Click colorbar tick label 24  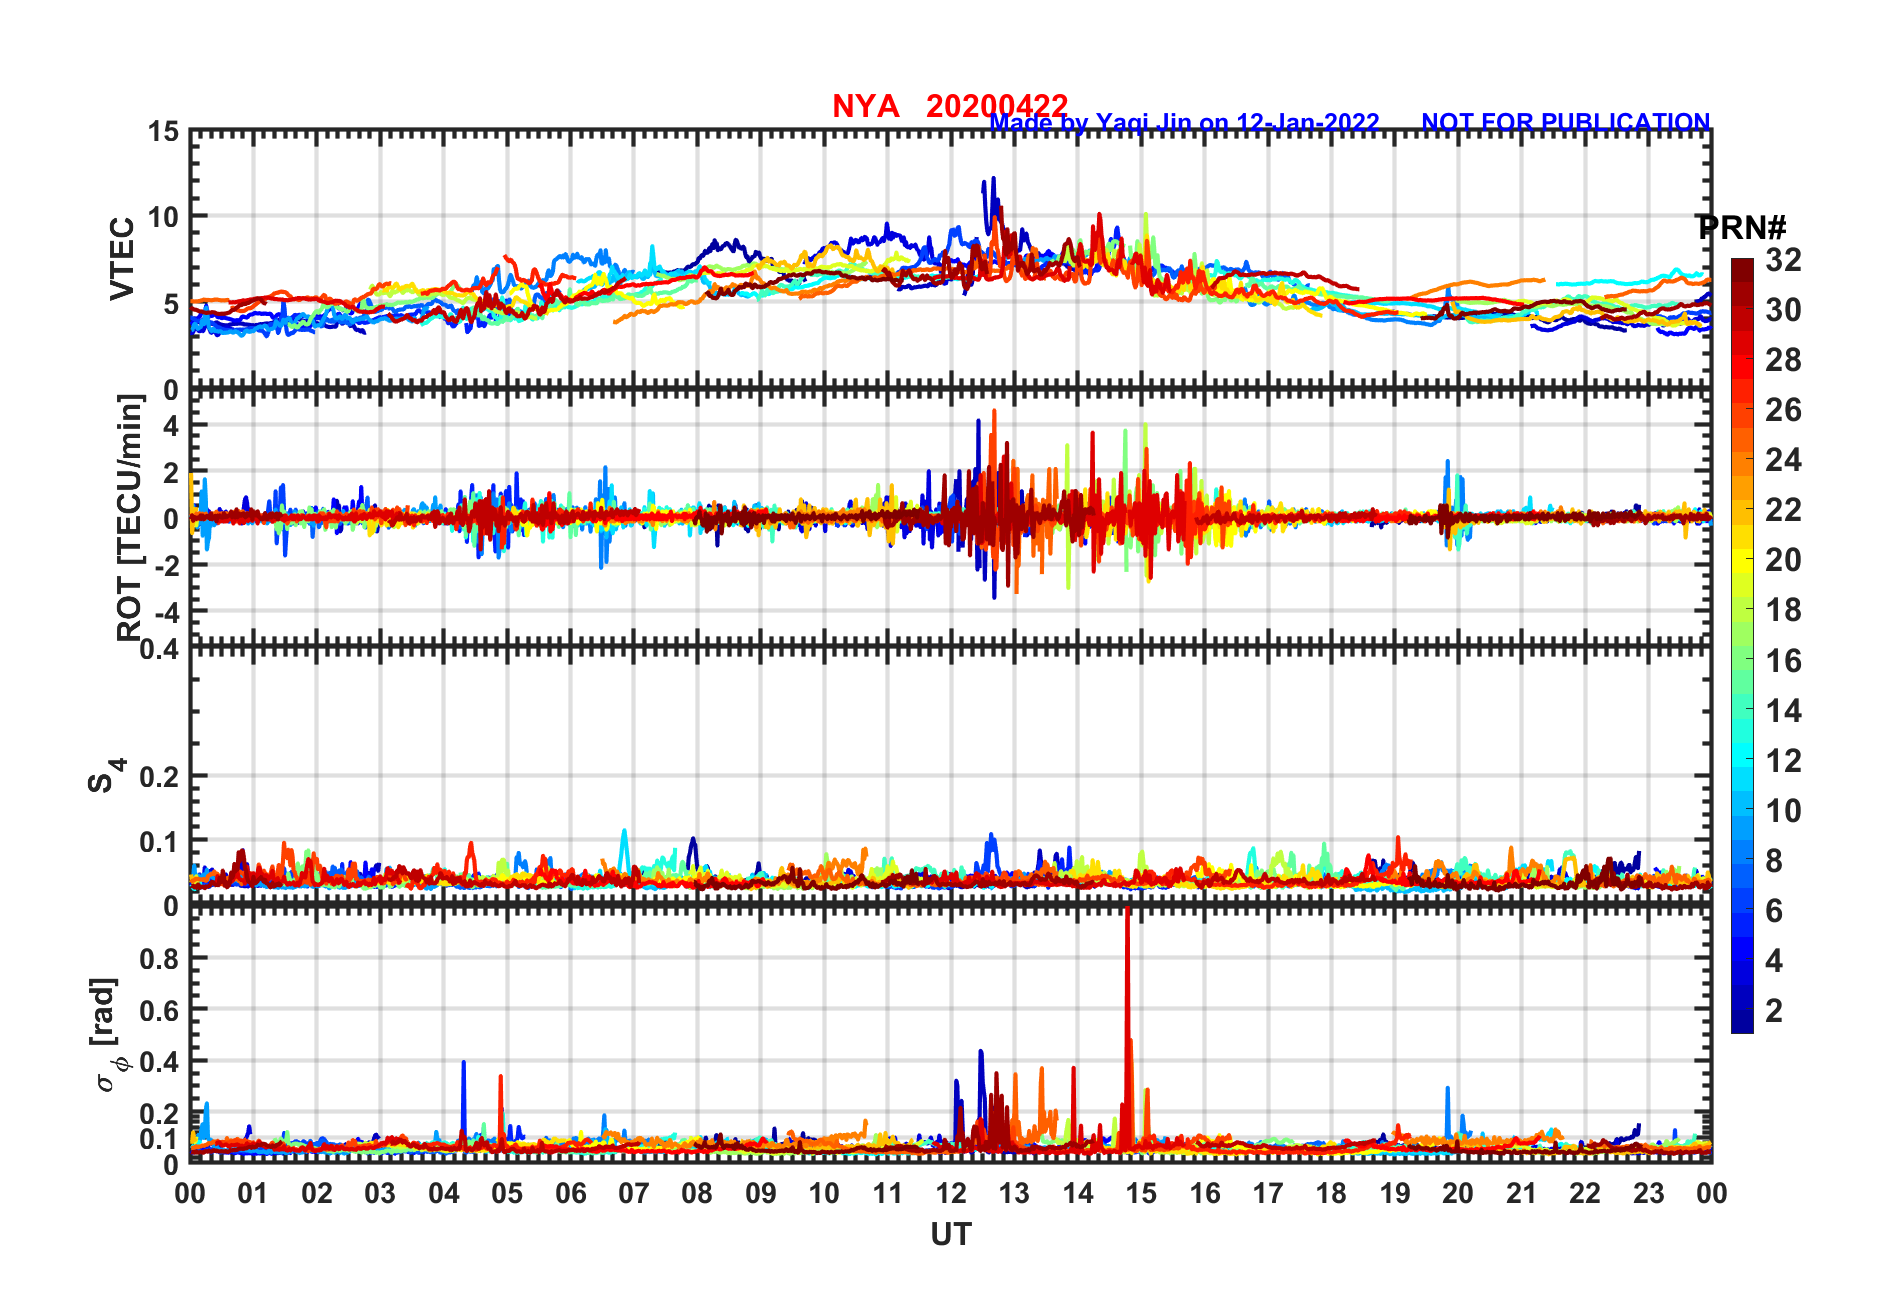click(1784, 460)
